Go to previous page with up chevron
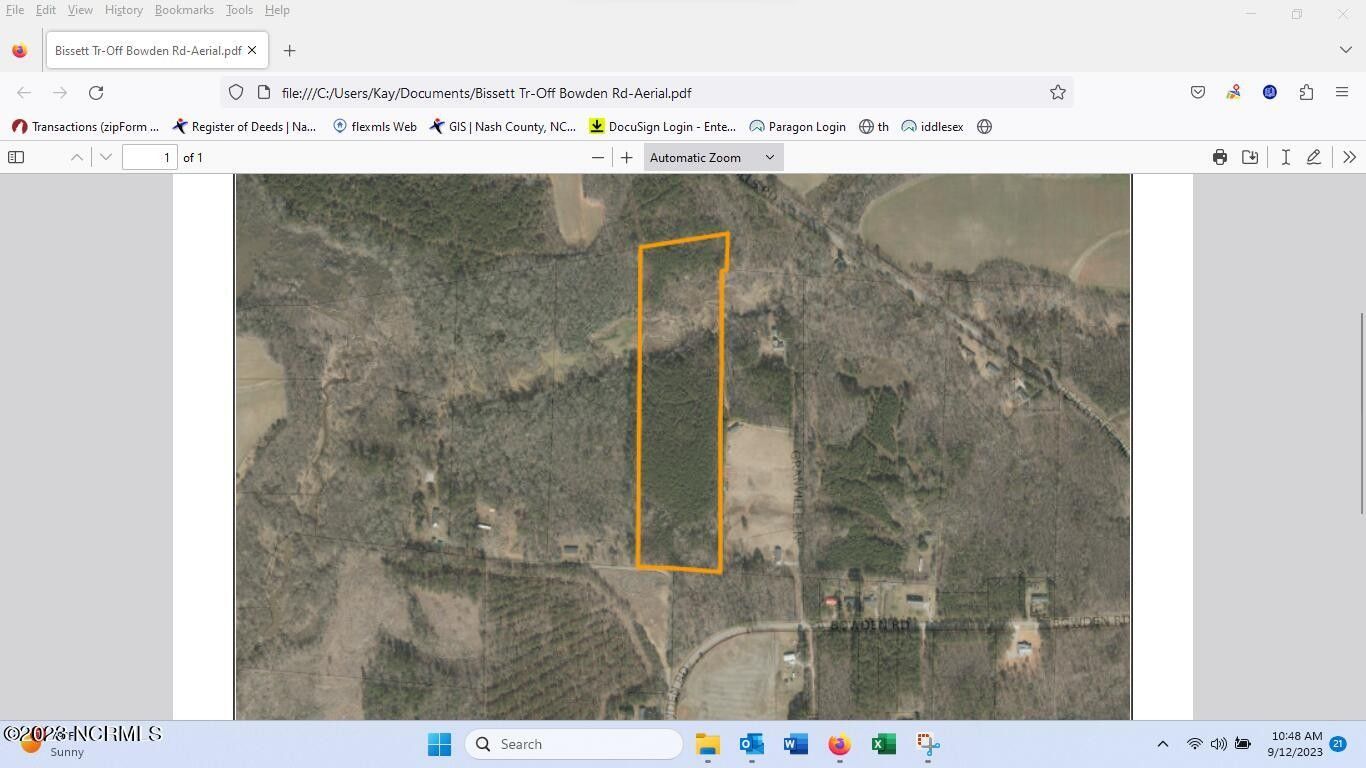The height and width of the screenshot is (768, 1366). coord(76,157)
